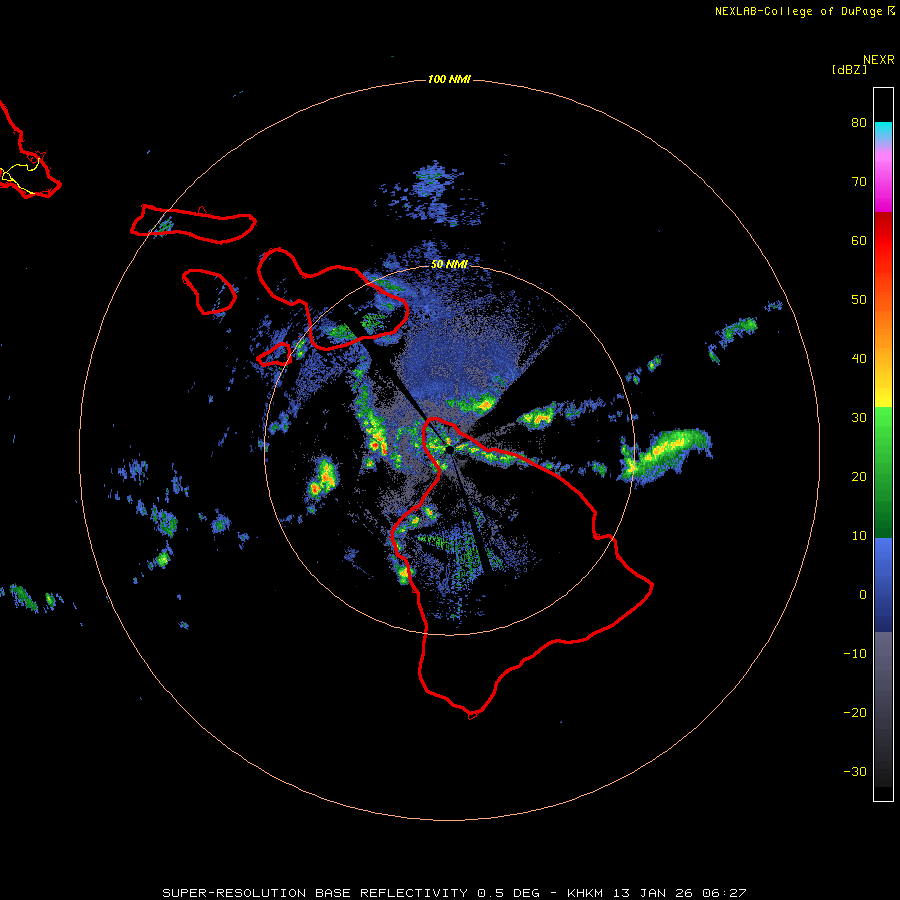The height and width of the screenshot is (900, 900).
Task: Click the 80 value on dBZ scale
Action: 859,123
